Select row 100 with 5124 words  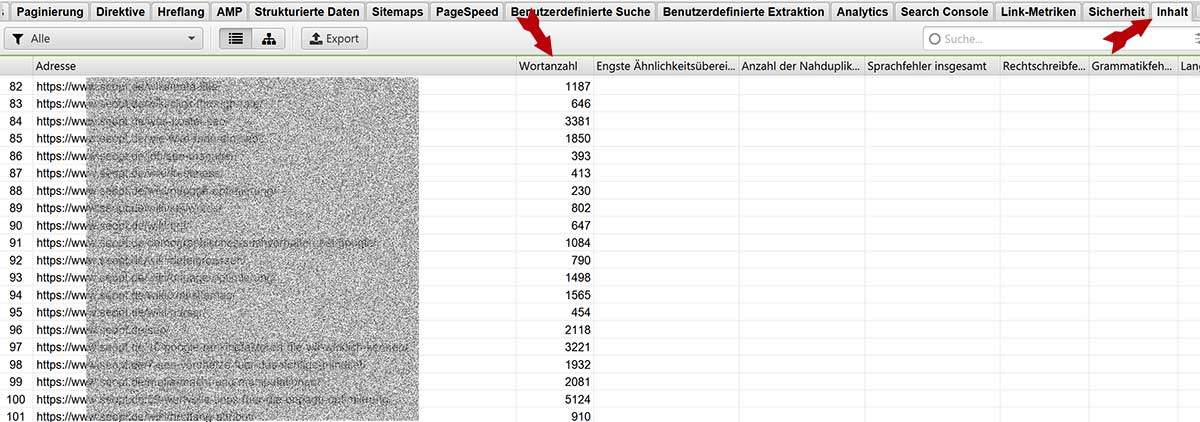click(x=600, y=399)
